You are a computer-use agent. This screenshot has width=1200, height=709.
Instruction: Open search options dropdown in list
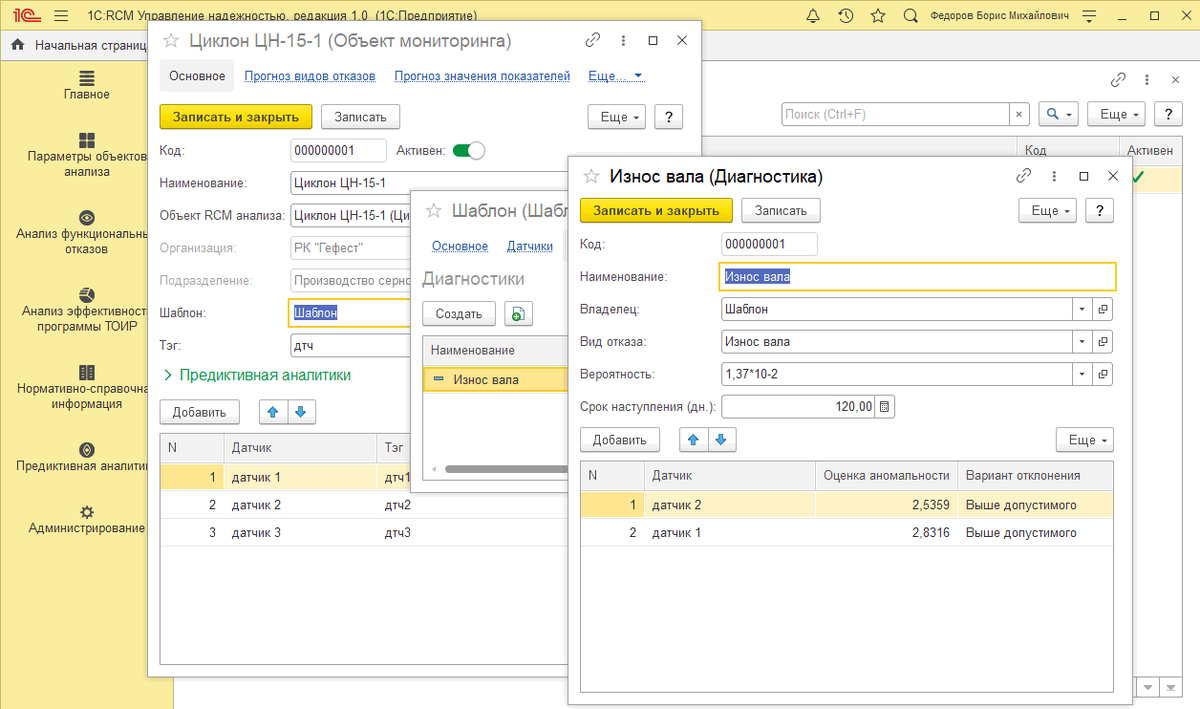1058,115
